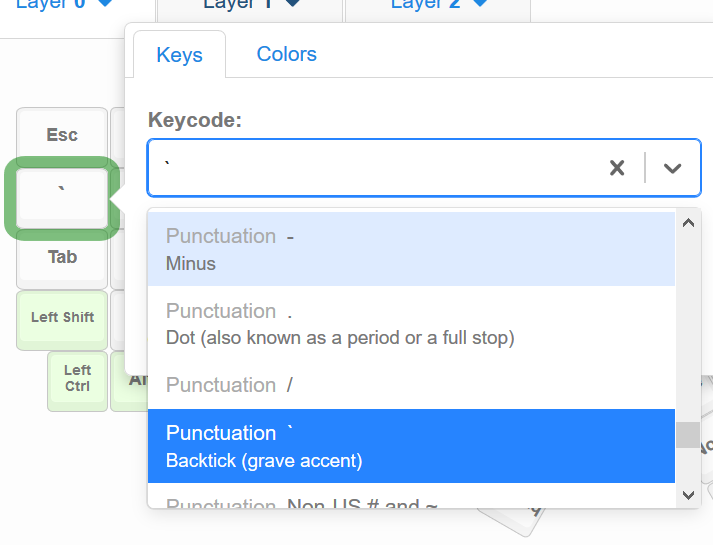The height and width of the screenshot is (545, 713).
Task: Select the Esc key on the keyboard
Action: coord(62,135)
